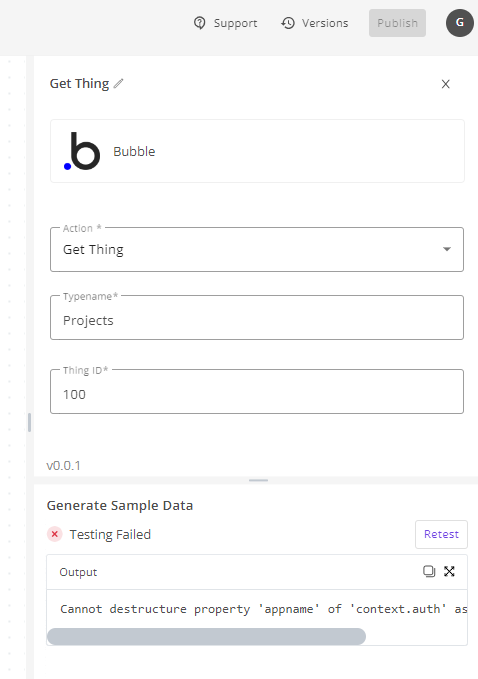Click the panel divider handle above Generate Sample Data

258,480
